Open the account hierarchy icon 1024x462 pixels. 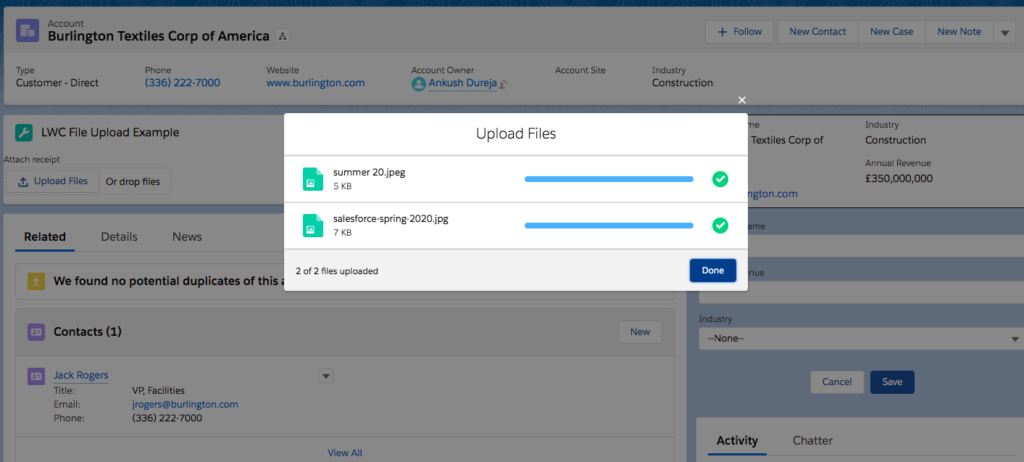click(x=283, y=36)
